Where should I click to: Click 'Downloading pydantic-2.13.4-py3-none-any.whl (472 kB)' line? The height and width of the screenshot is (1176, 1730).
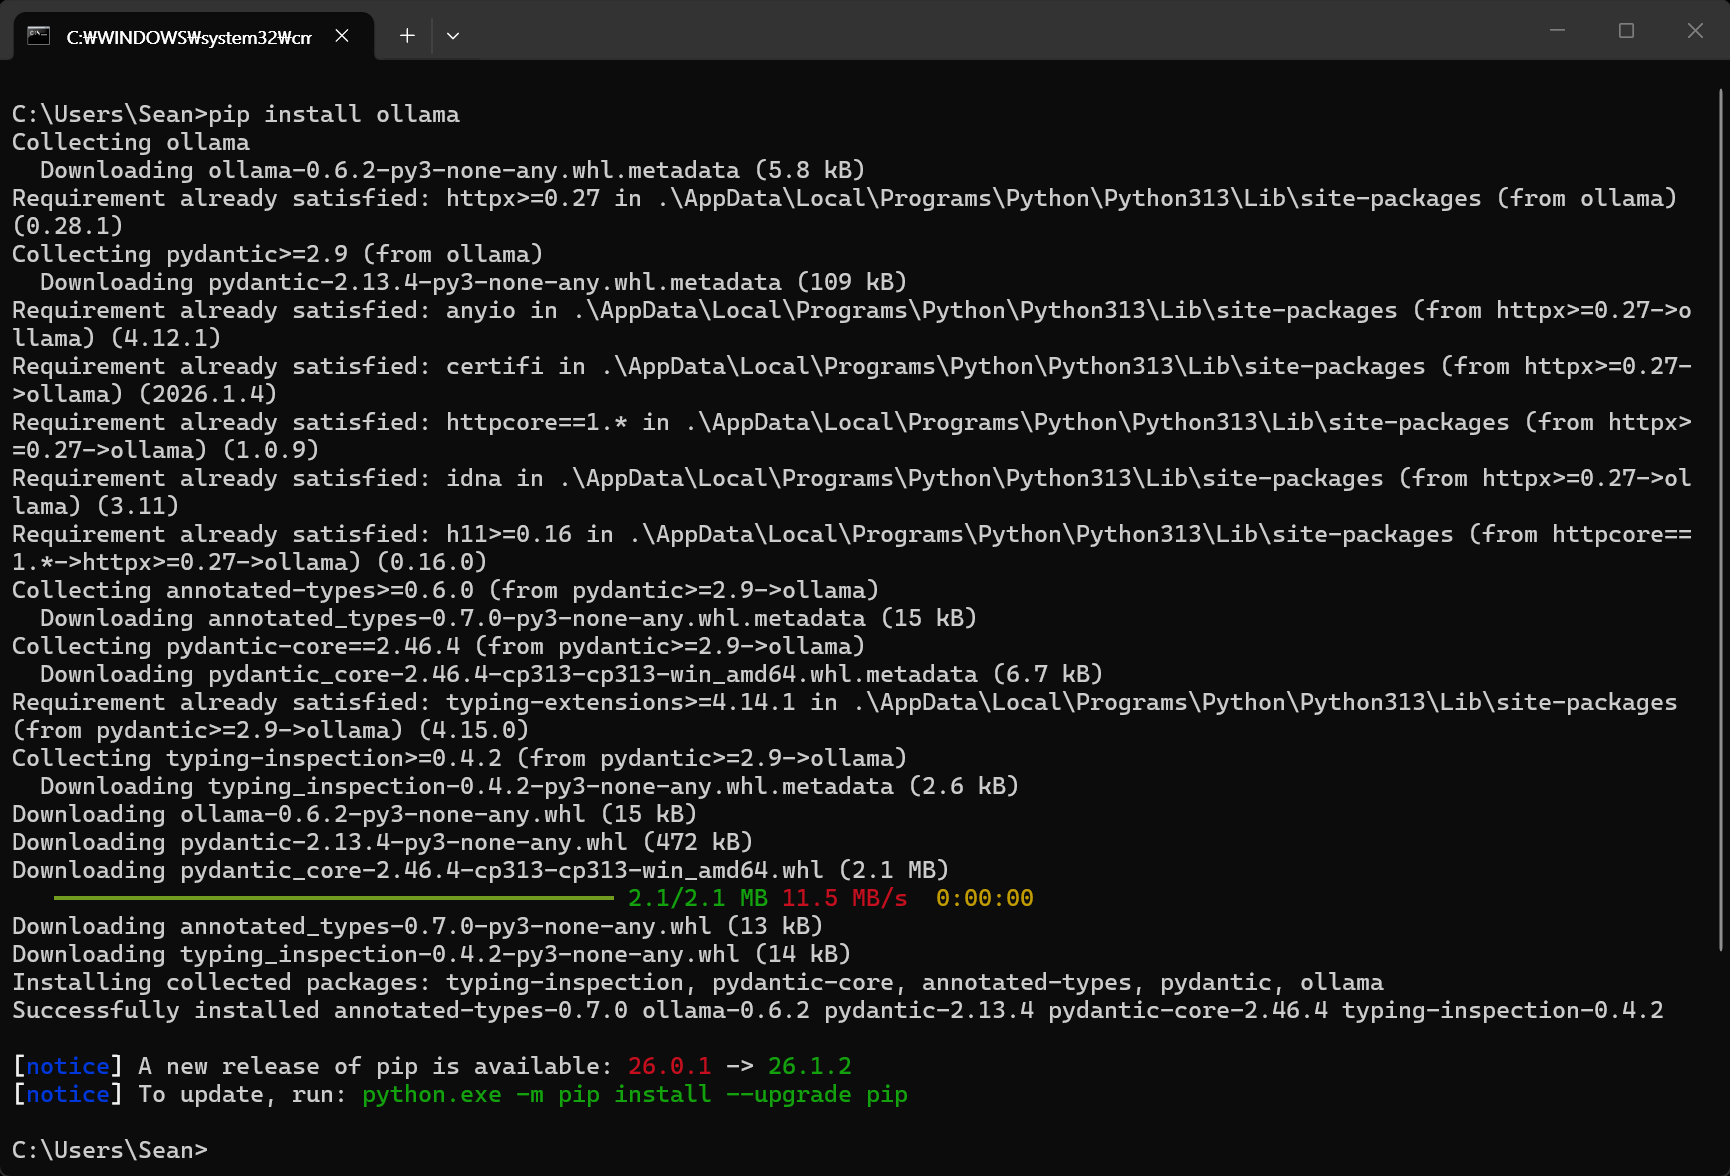point(382,842)
